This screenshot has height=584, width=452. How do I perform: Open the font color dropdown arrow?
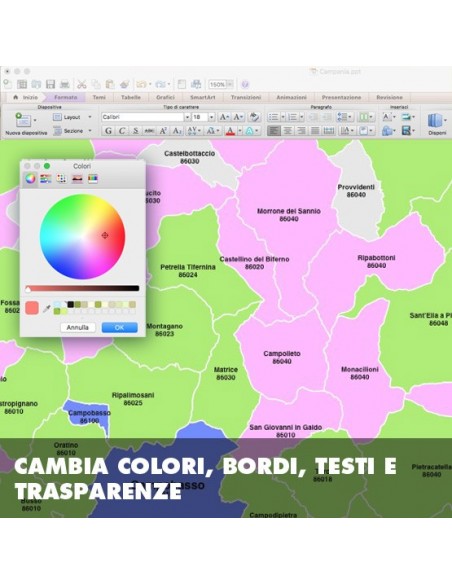239,131
